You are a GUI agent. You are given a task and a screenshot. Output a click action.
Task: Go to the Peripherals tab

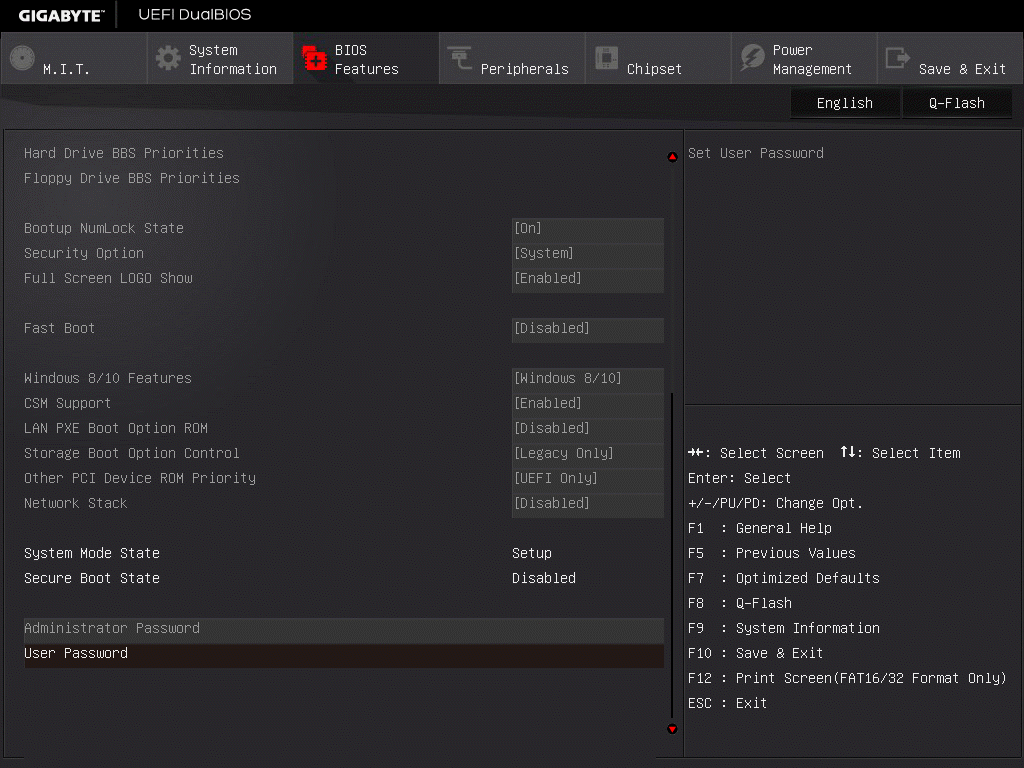pos(513,58)
